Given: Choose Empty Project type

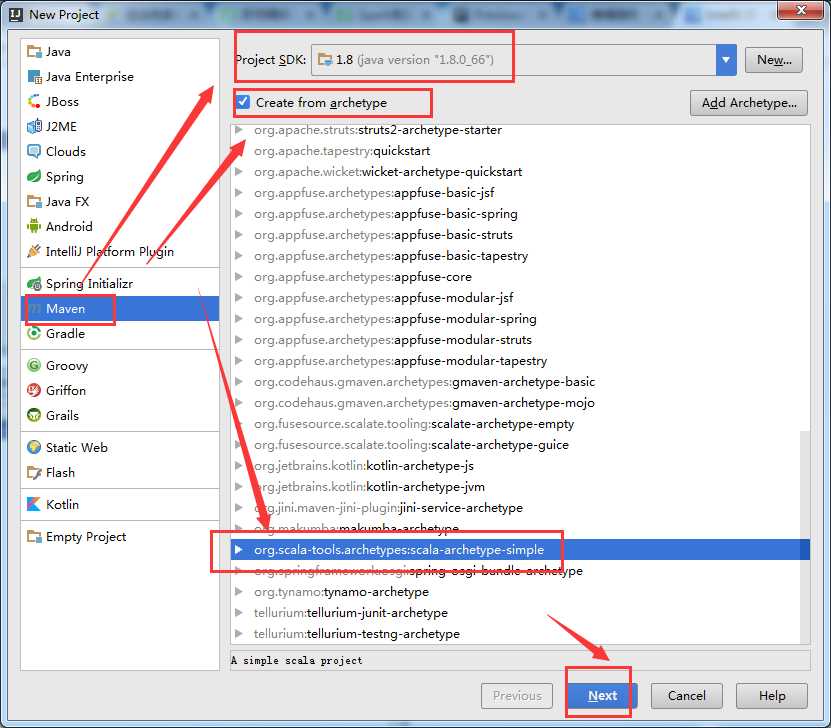Looking at the screenshot, I should pos(120,537).
